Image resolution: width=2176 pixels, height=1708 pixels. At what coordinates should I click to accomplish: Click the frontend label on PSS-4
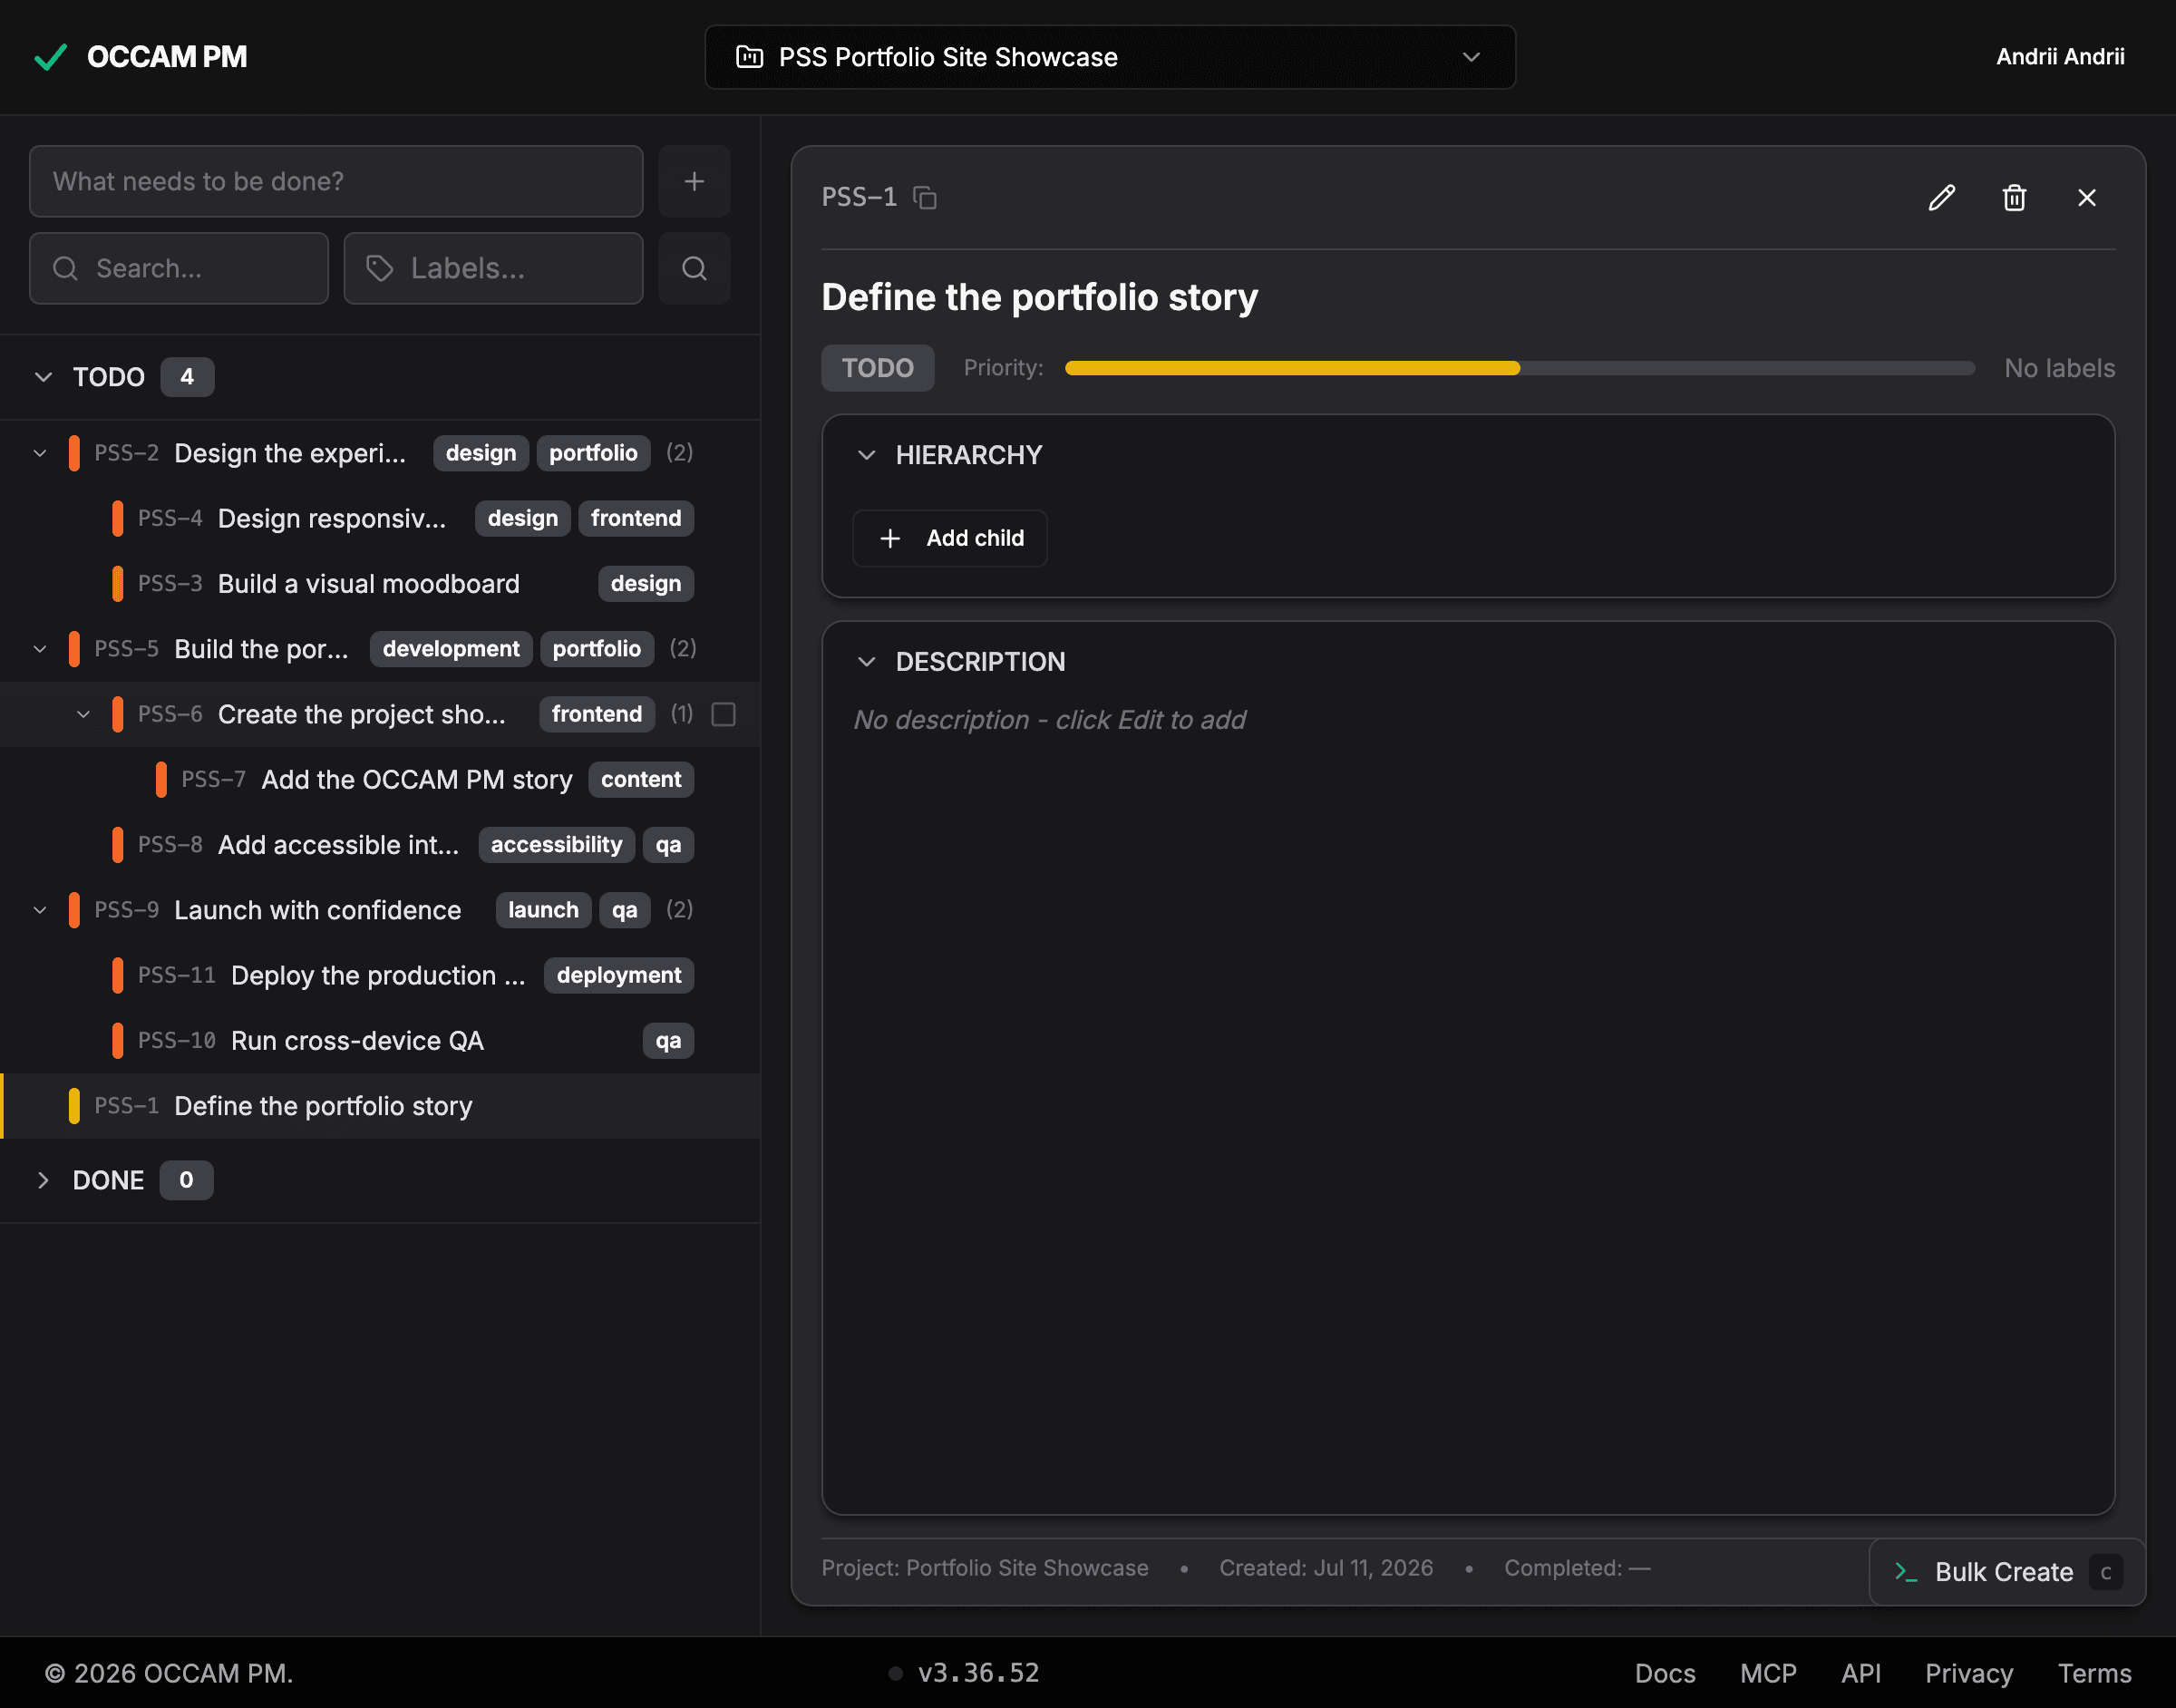[x=636, y=519]
